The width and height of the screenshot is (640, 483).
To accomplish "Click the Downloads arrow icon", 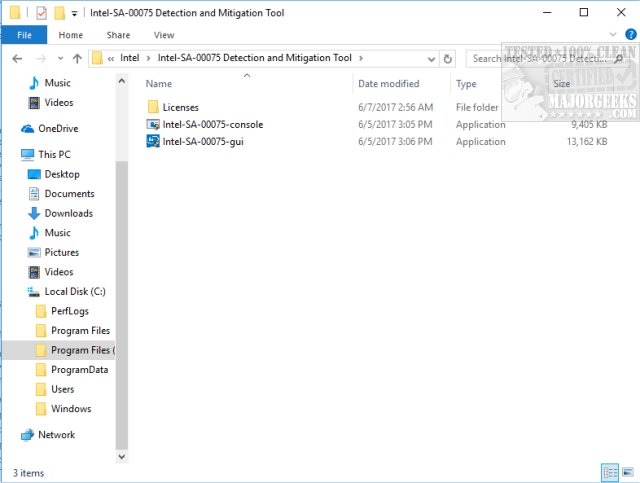I will tap(34, 214).
